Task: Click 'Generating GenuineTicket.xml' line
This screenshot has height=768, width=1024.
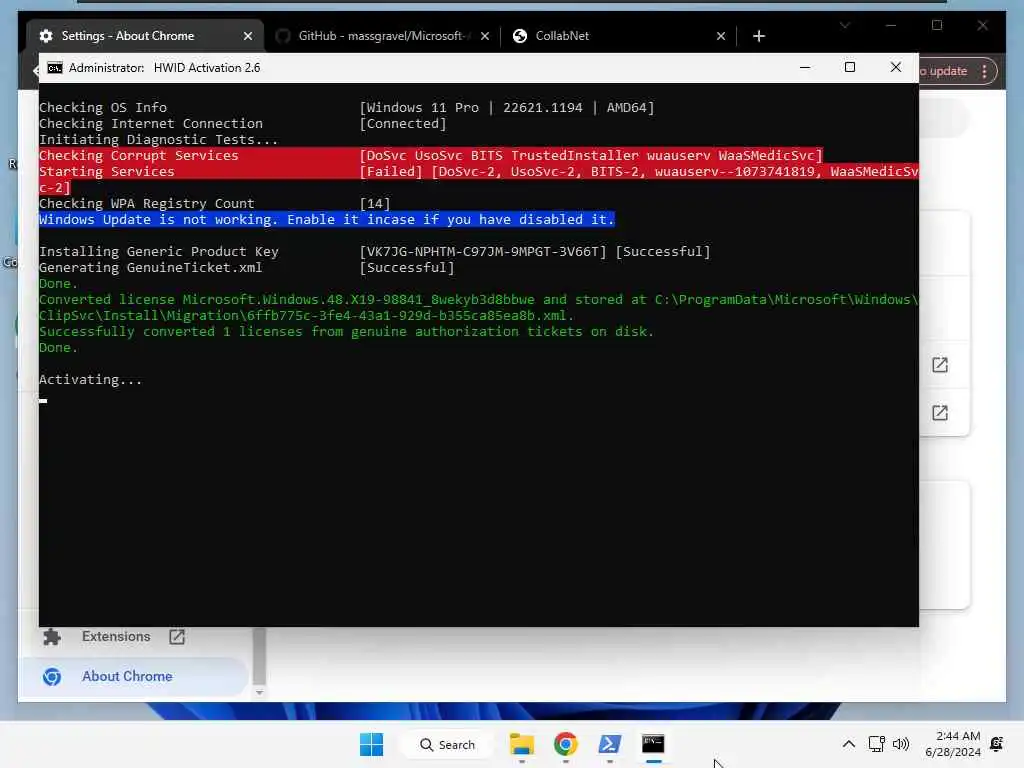Action: 150,268
